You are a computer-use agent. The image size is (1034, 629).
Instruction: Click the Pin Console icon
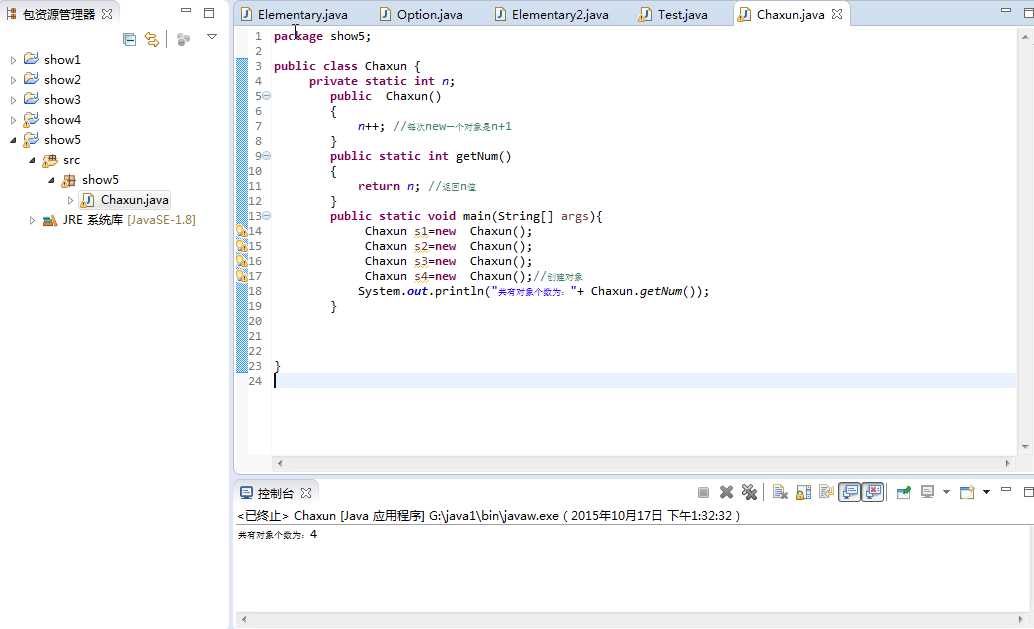coord(903,493)
